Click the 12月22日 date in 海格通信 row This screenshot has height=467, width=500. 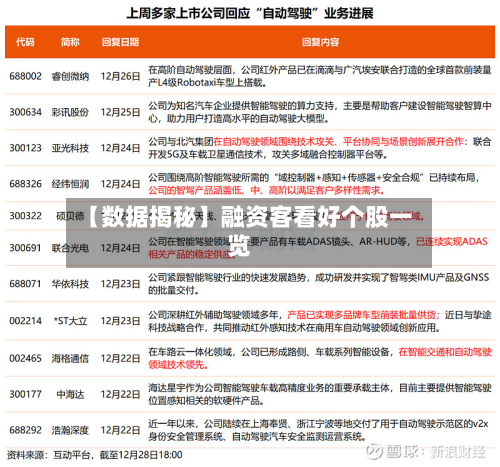(120, 358)
